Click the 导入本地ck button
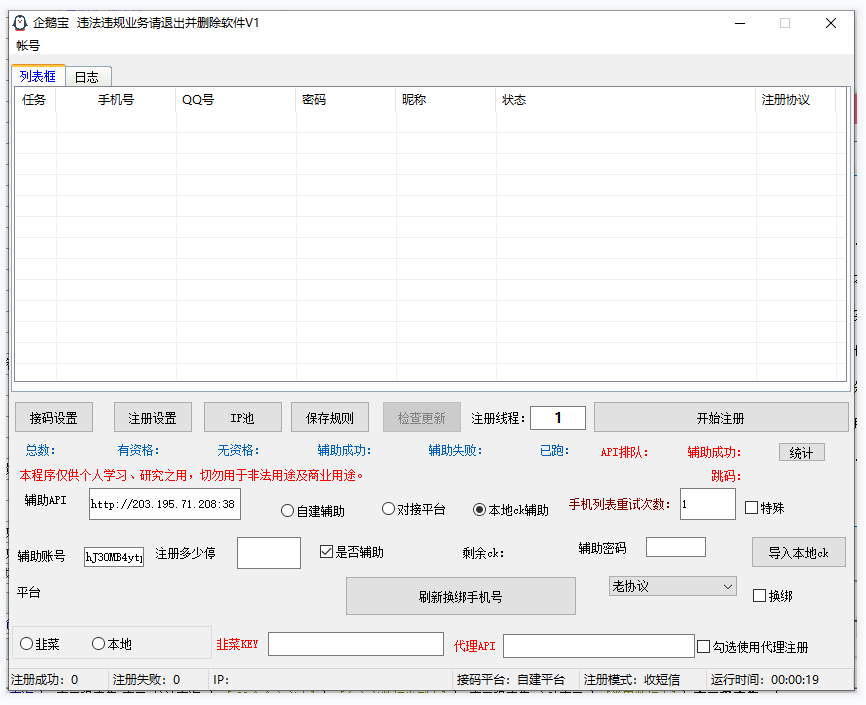Viewport: 866px width, 705px height. [798, 552]
